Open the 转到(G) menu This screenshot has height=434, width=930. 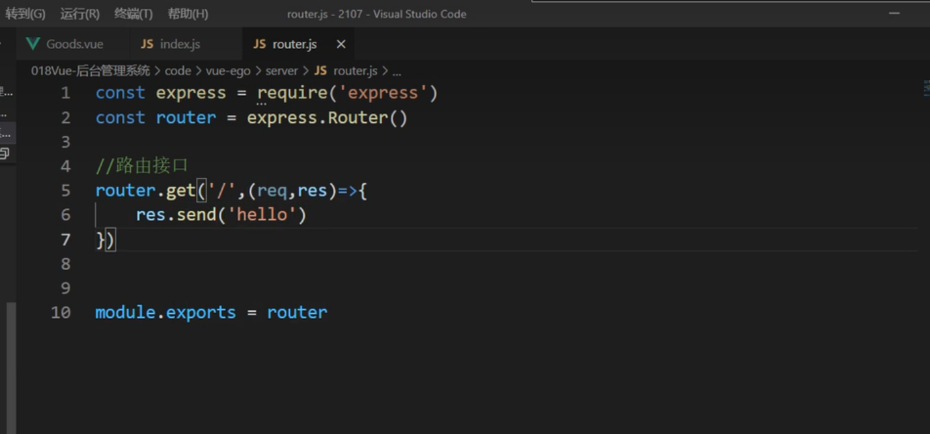(25, 14)
